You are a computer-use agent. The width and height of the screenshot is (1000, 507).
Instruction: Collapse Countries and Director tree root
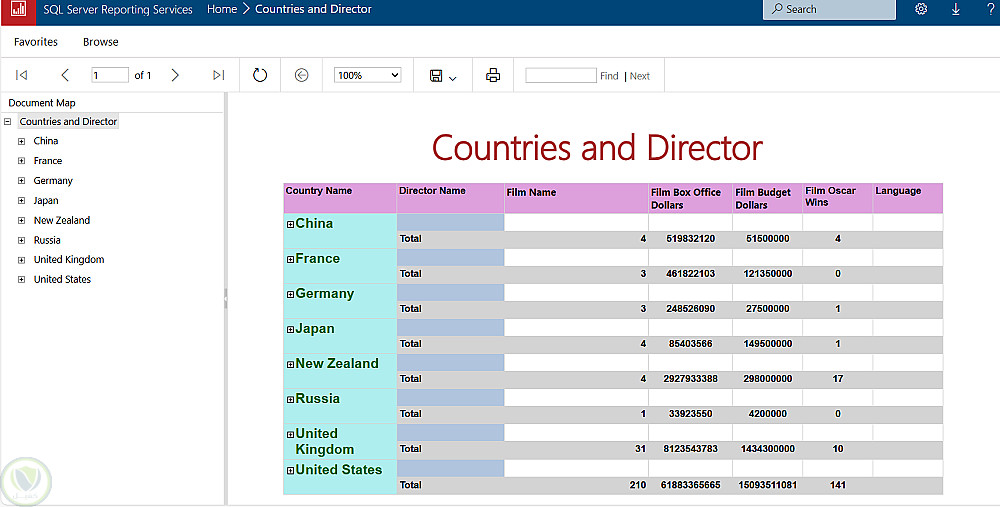[8, 122]
